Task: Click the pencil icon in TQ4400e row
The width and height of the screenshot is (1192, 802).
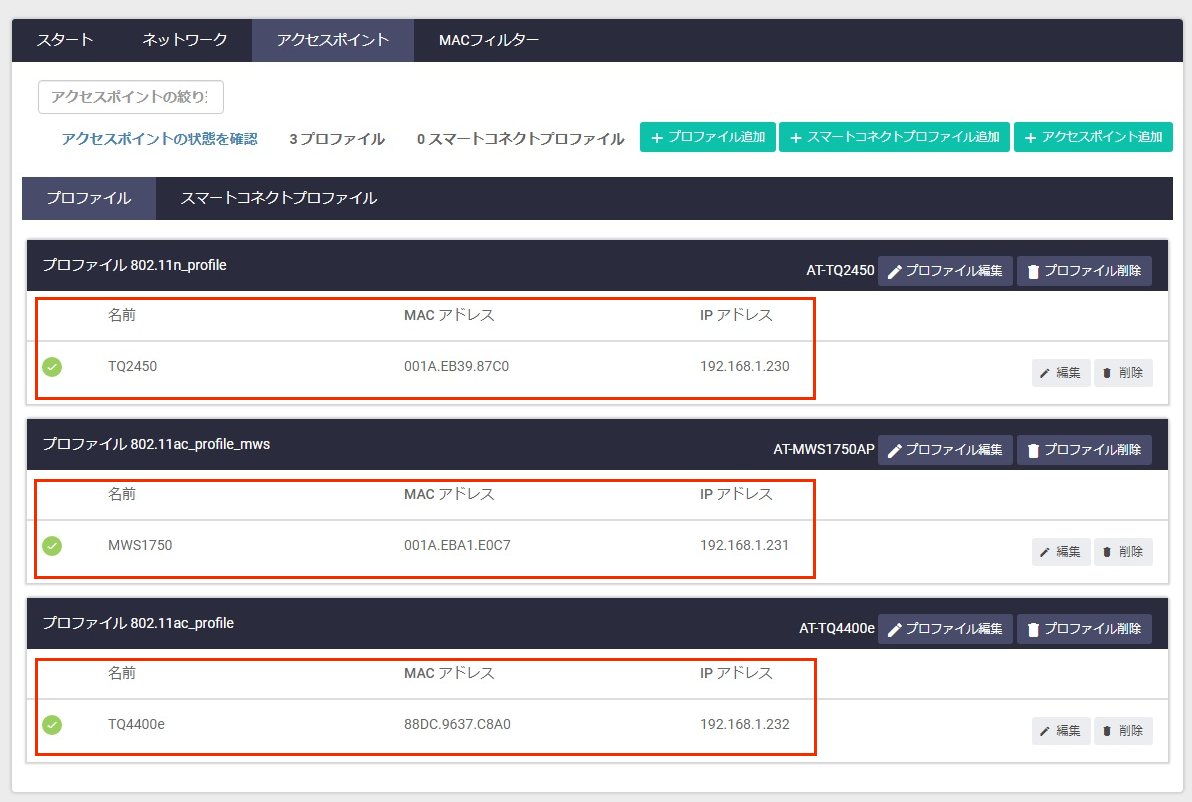Action: click(x=1045, y=731)
